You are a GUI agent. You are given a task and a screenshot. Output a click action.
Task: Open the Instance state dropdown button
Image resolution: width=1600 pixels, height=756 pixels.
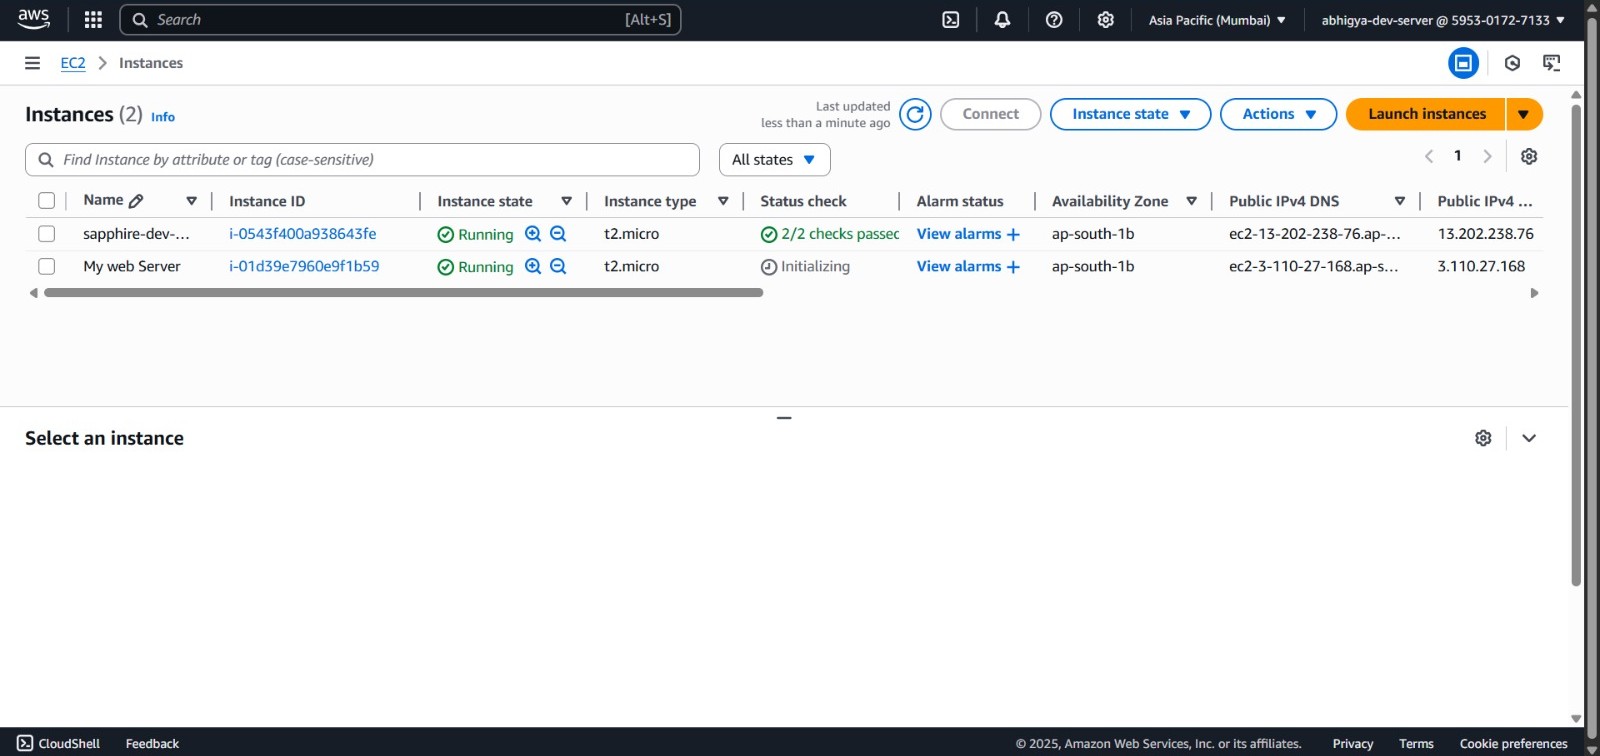(1130, 114)
